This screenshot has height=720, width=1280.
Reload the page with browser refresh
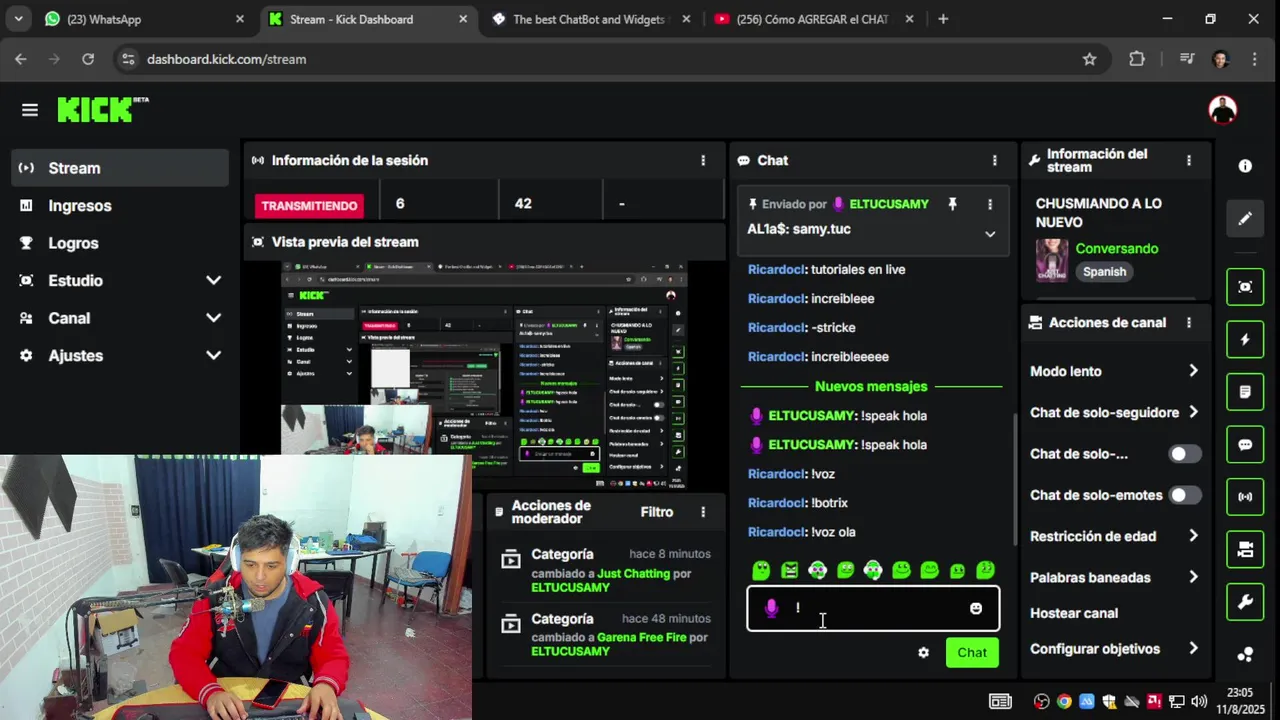pos(88,59)
